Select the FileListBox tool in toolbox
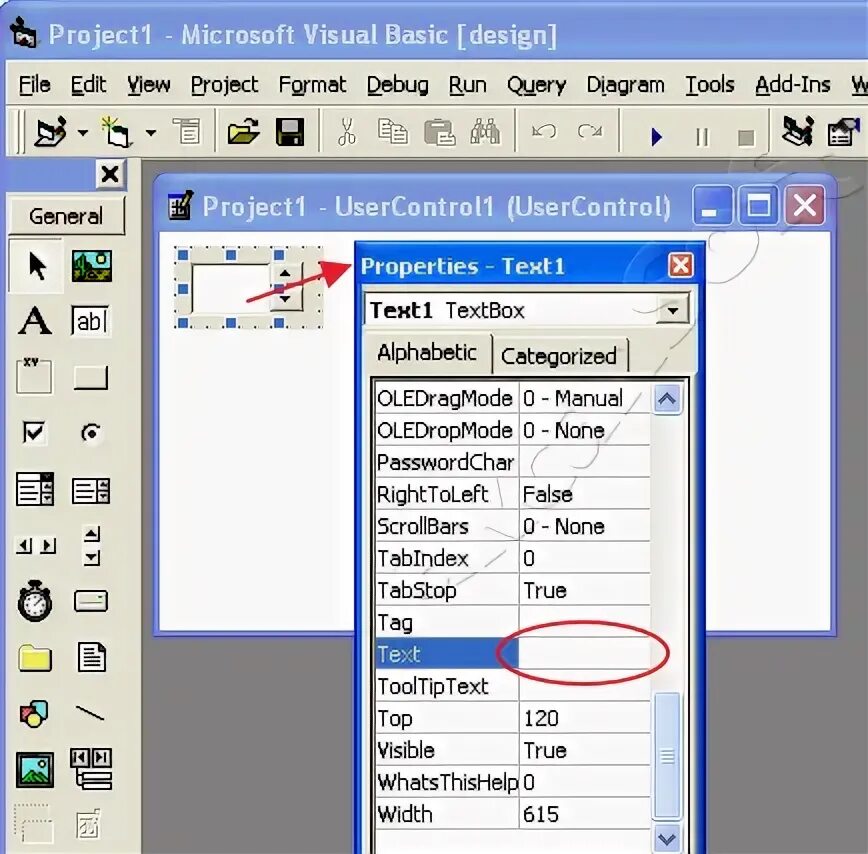 click(91, 657)
